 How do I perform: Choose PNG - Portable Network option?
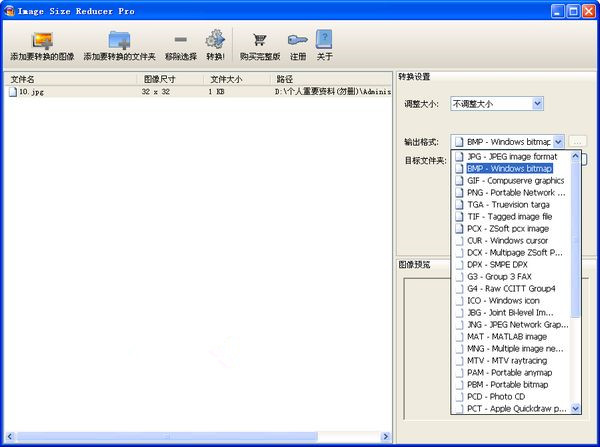tap(511, 193)
